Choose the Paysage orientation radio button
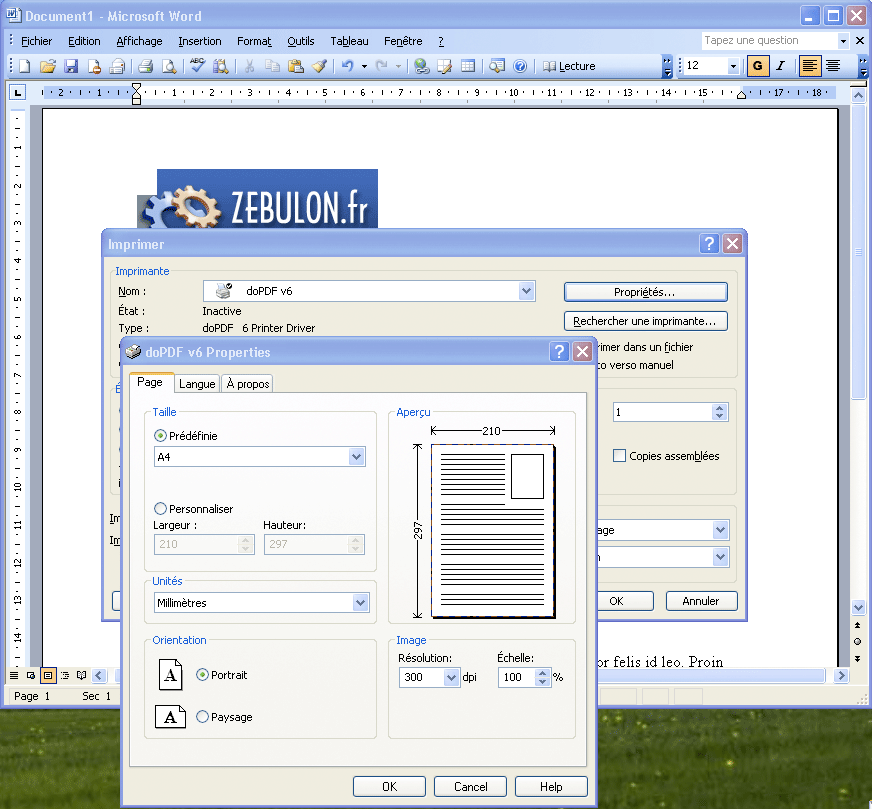 click(x=202, y=717)
